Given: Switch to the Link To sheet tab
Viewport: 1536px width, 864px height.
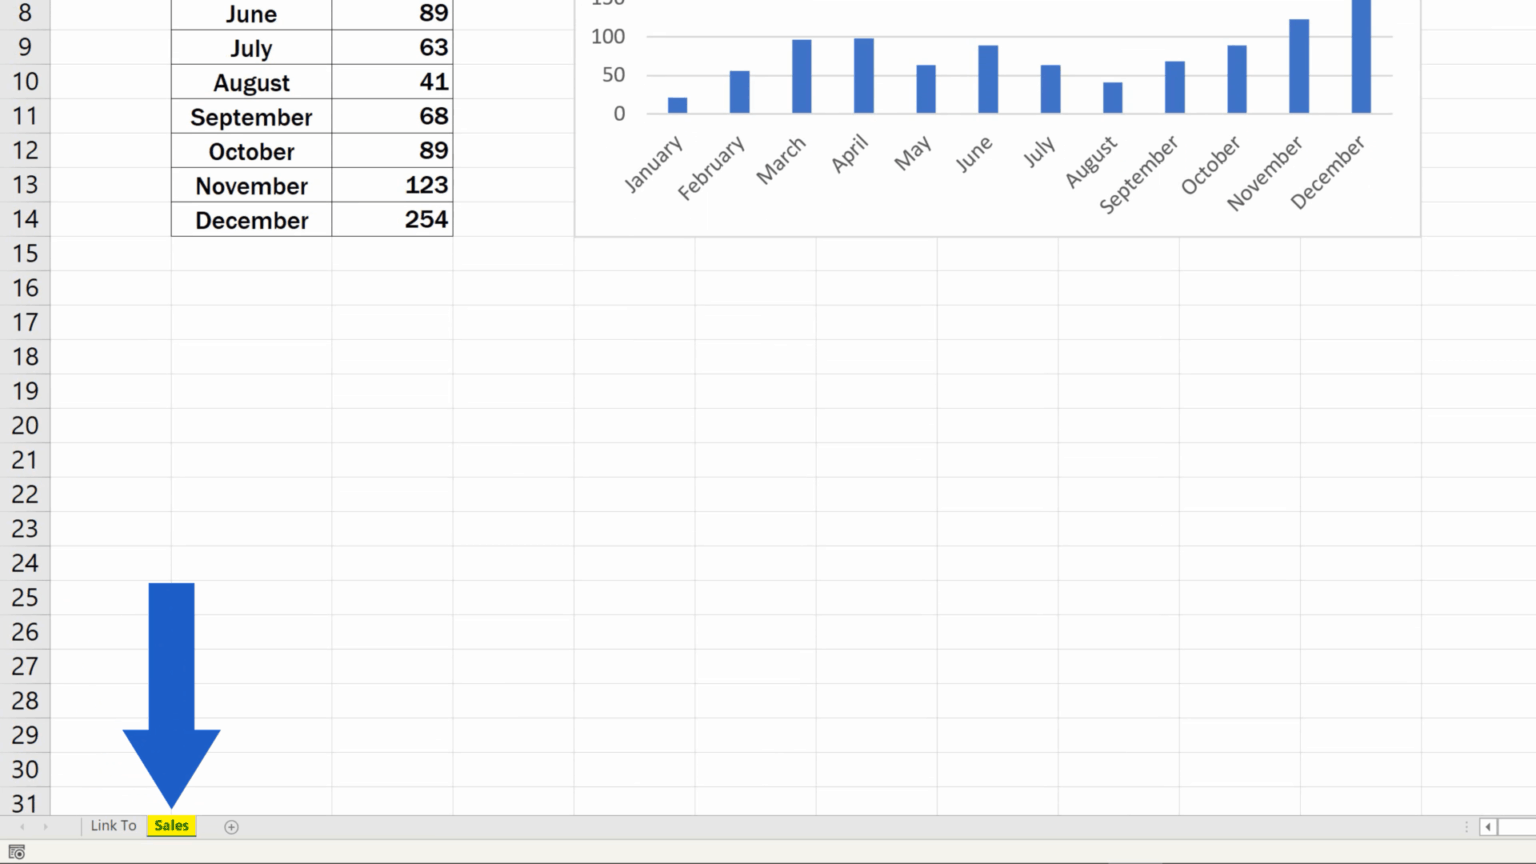Looking at the screenshot, I should (x=112, y=826).
